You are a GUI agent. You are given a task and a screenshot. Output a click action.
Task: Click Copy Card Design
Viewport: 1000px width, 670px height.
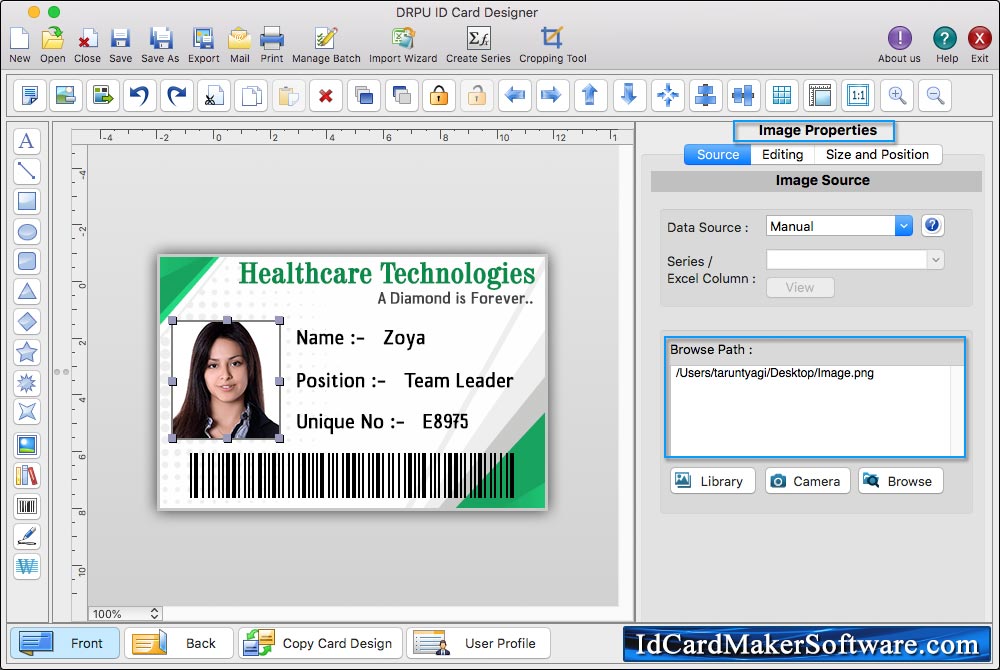click(321, 643)
